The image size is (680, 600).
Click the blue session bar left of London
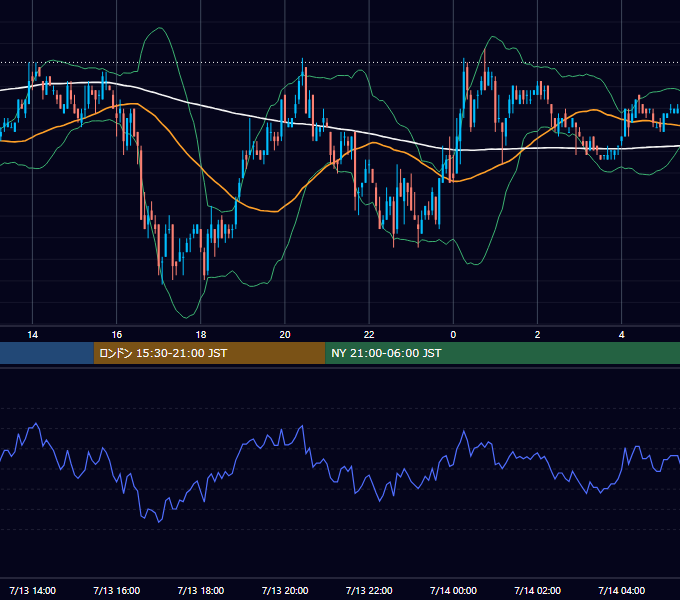point(47,353)
